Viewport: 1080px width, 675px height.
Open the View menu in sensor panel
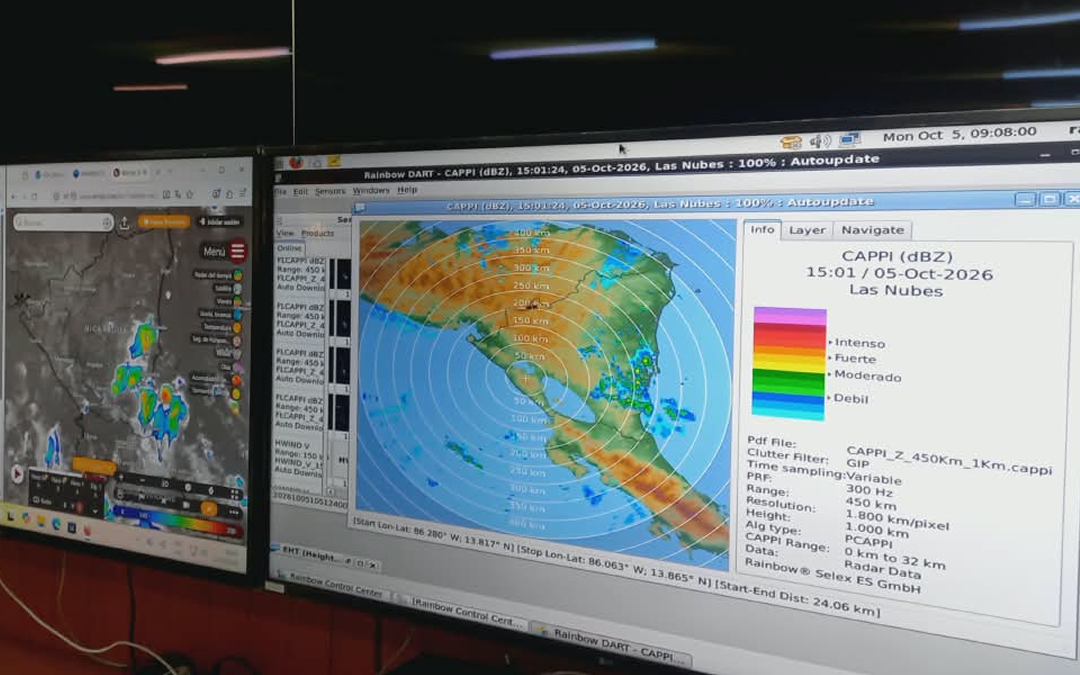point(285,233)
